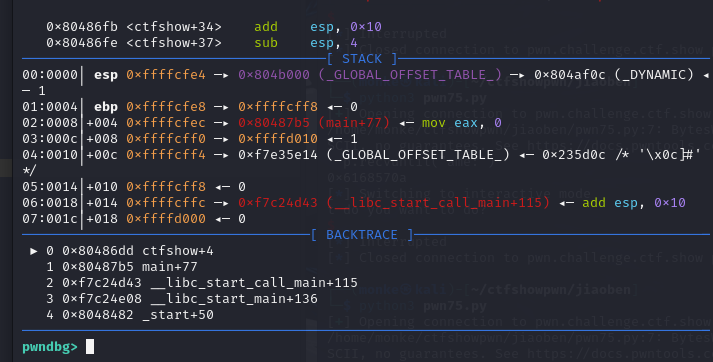This screenshot has width=713, height=362.
Task: Click the add esp, 0x10 instruction line
Action: click(x=214, y=27)
